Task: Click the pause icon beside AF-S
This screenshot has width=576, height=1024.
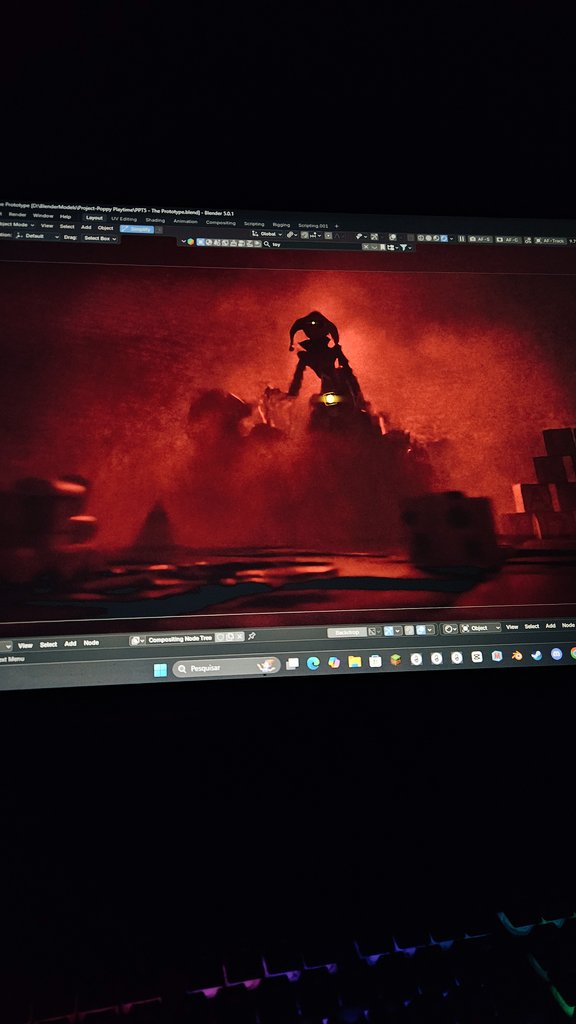Action: click(462, 239)
